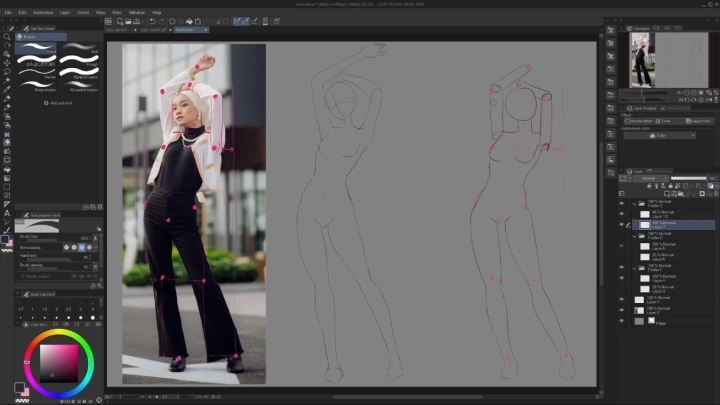Select the Magnifier zoom tool
The image size is (720, 405).
click(x=7, y=36)
